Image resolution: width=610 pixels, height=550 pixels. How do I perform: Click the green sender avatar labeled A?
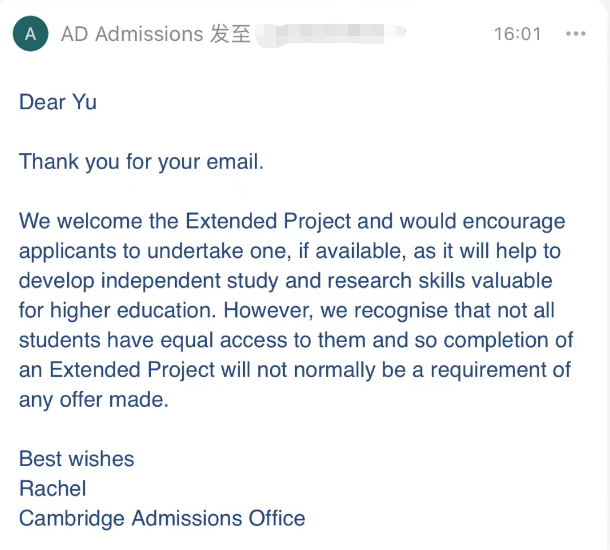(x=30, y=34)
